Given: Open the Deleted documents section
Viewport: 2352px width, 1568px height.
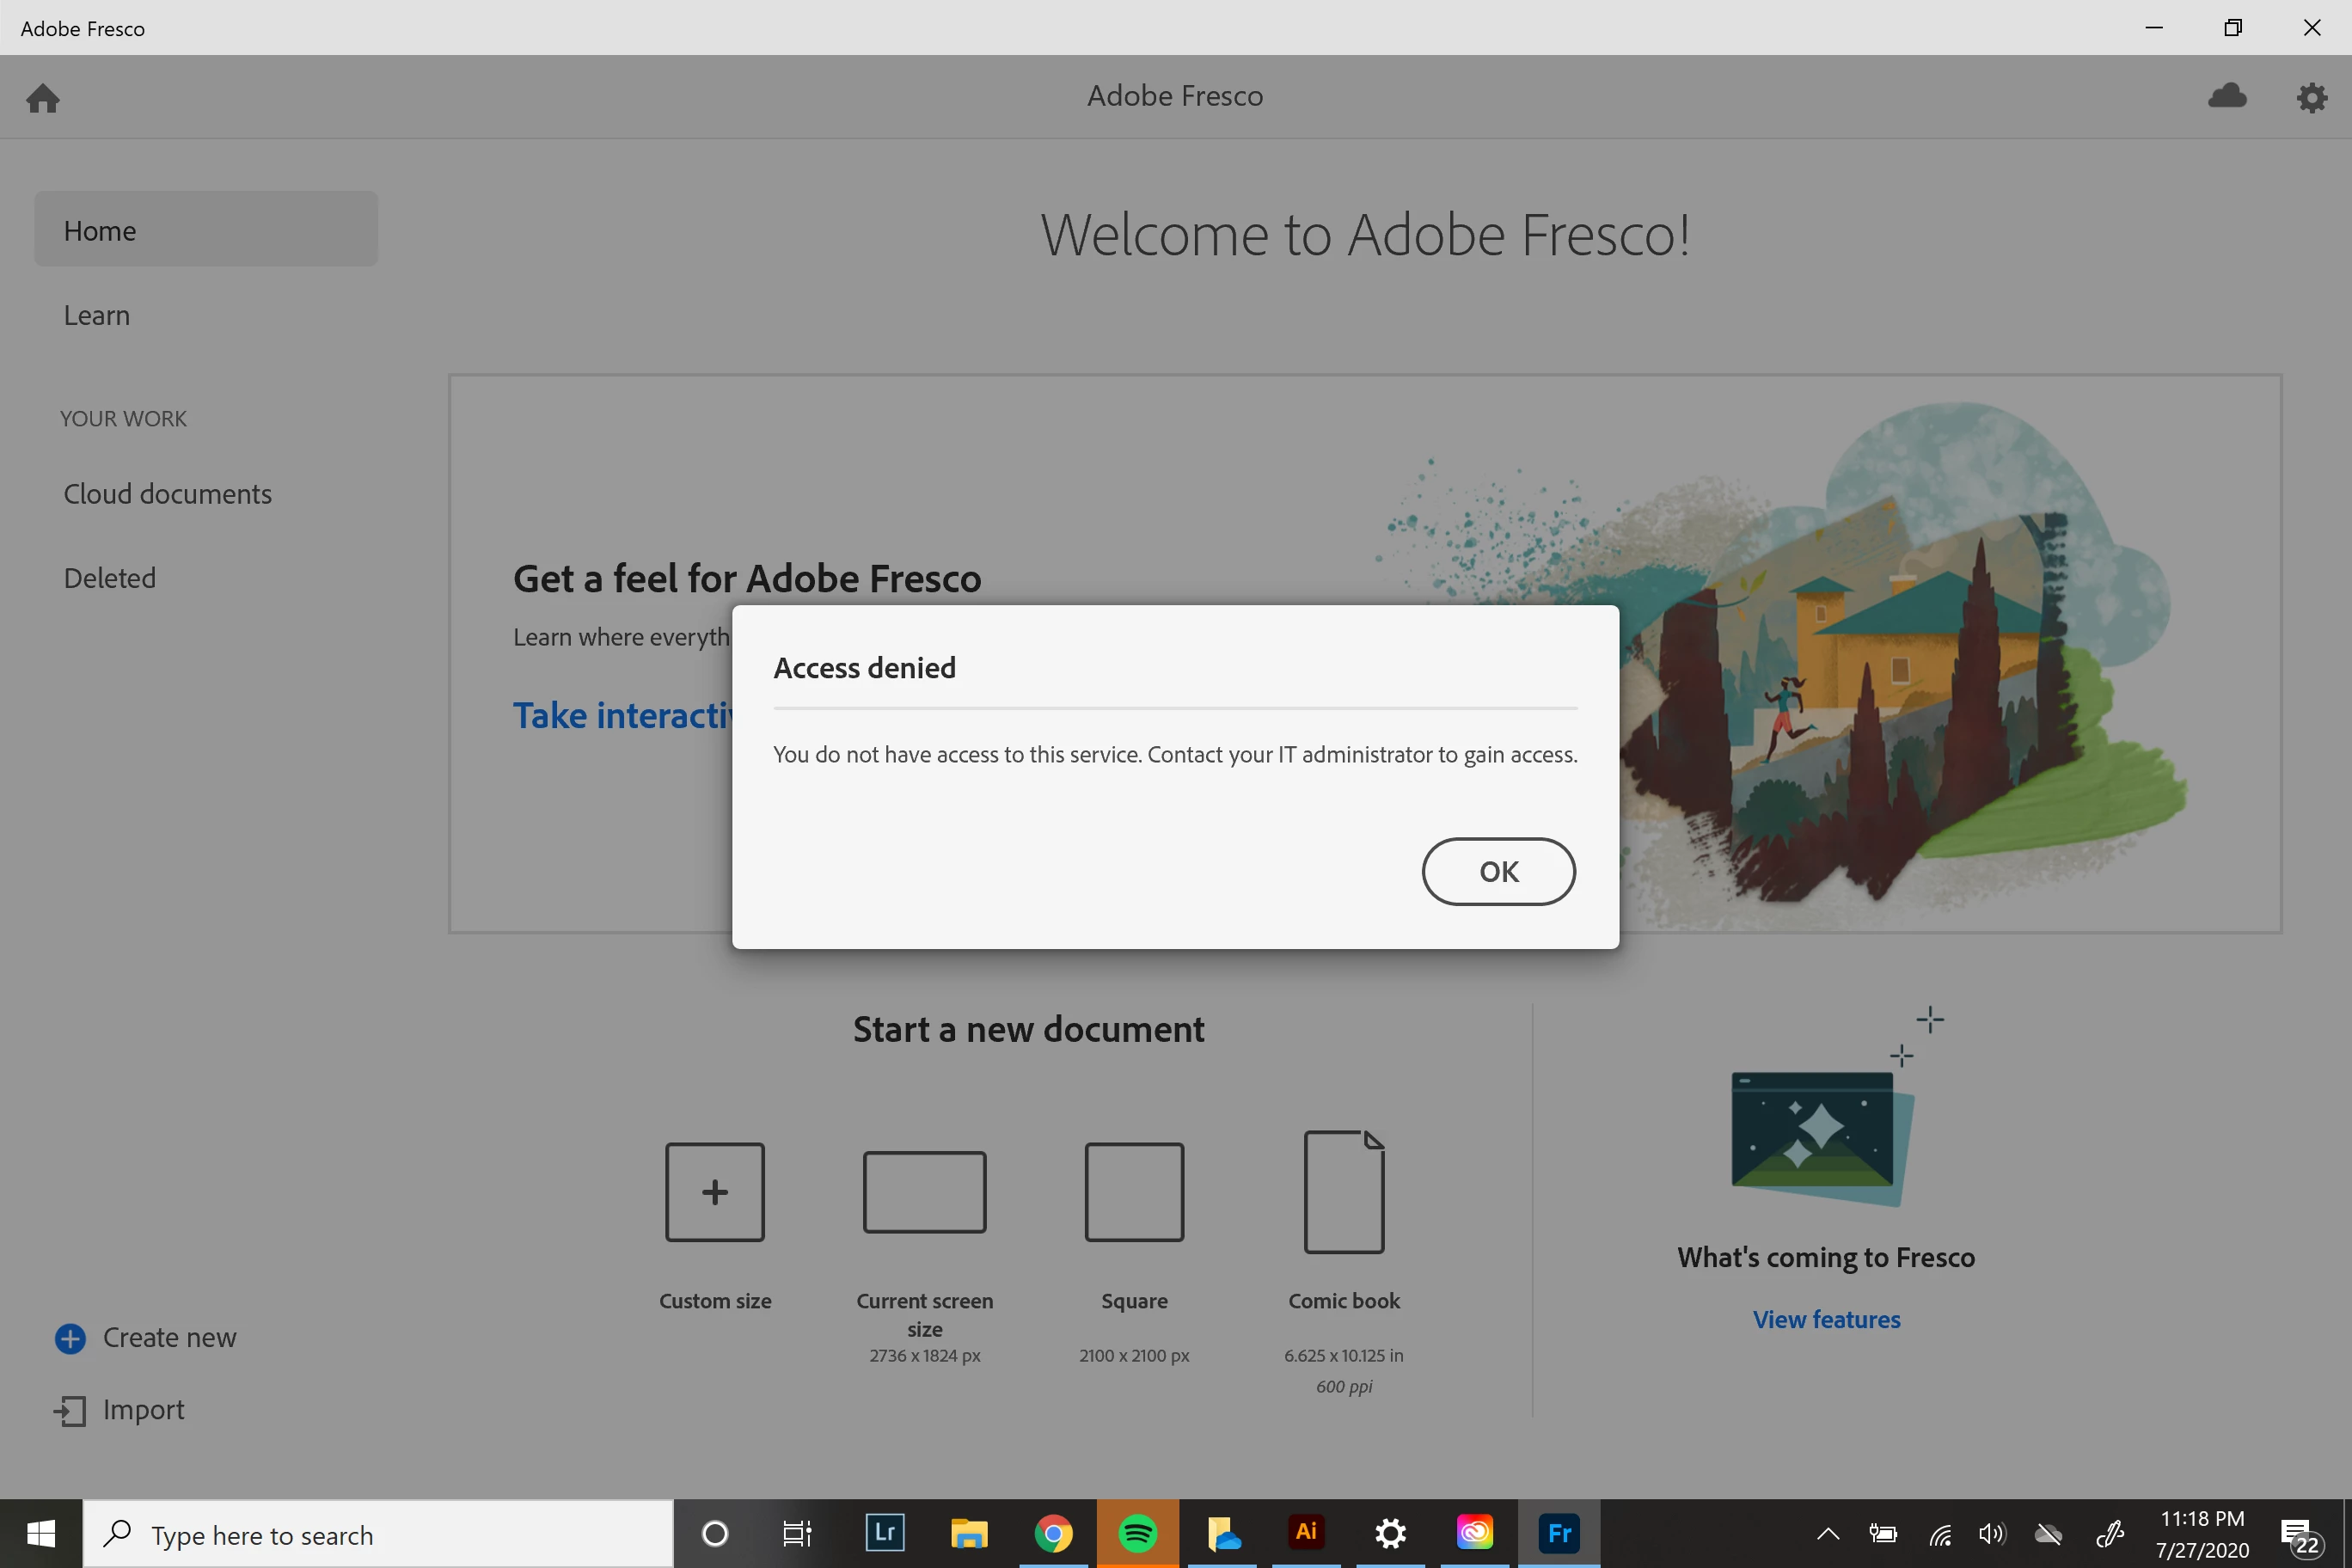Looking at the screenshot, I should [110, 578].
